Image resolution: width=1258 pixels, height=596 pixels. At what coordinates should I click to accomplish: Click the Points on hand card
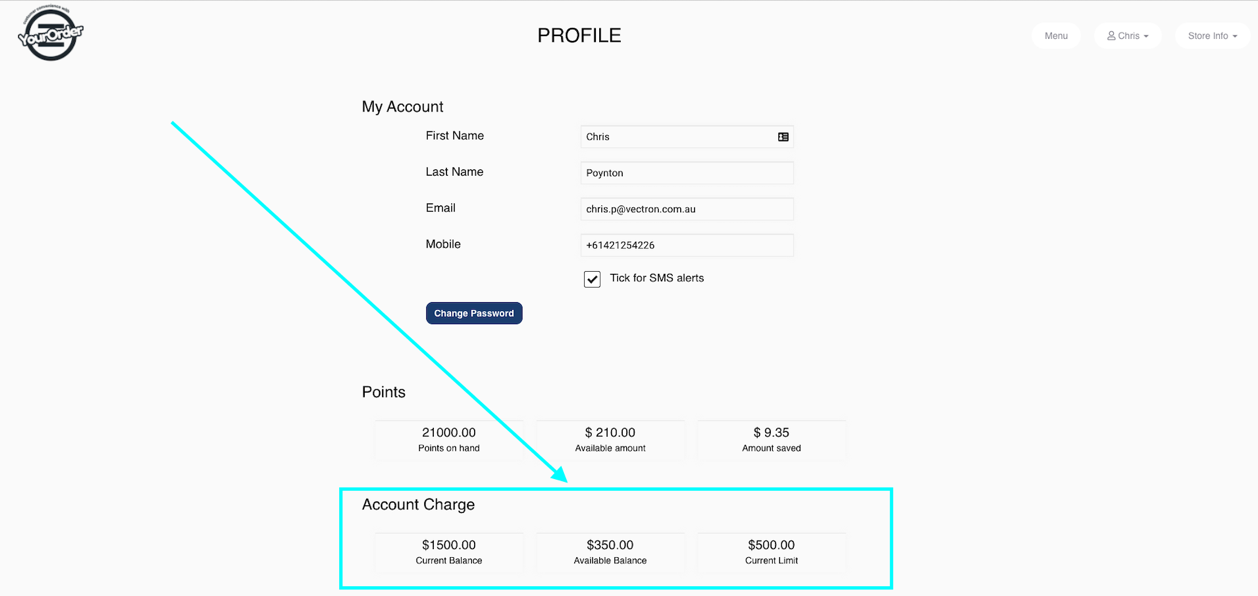449,440
